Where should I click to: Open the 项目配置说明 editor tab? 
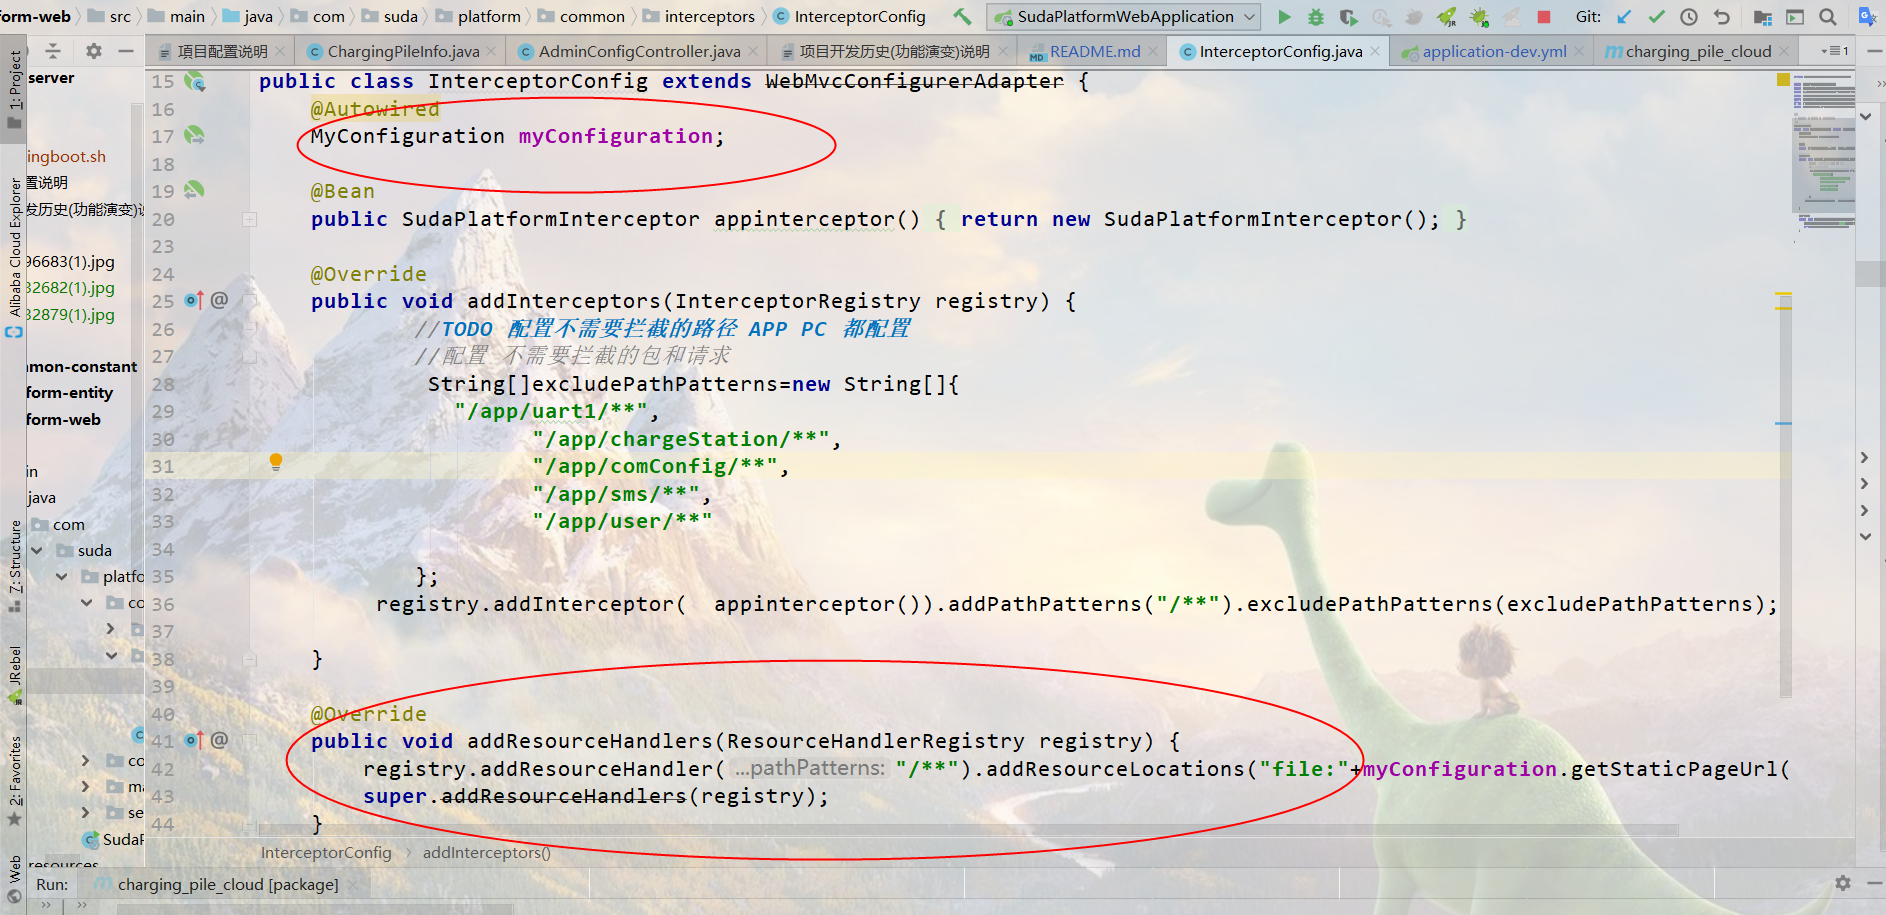(222, 51)
